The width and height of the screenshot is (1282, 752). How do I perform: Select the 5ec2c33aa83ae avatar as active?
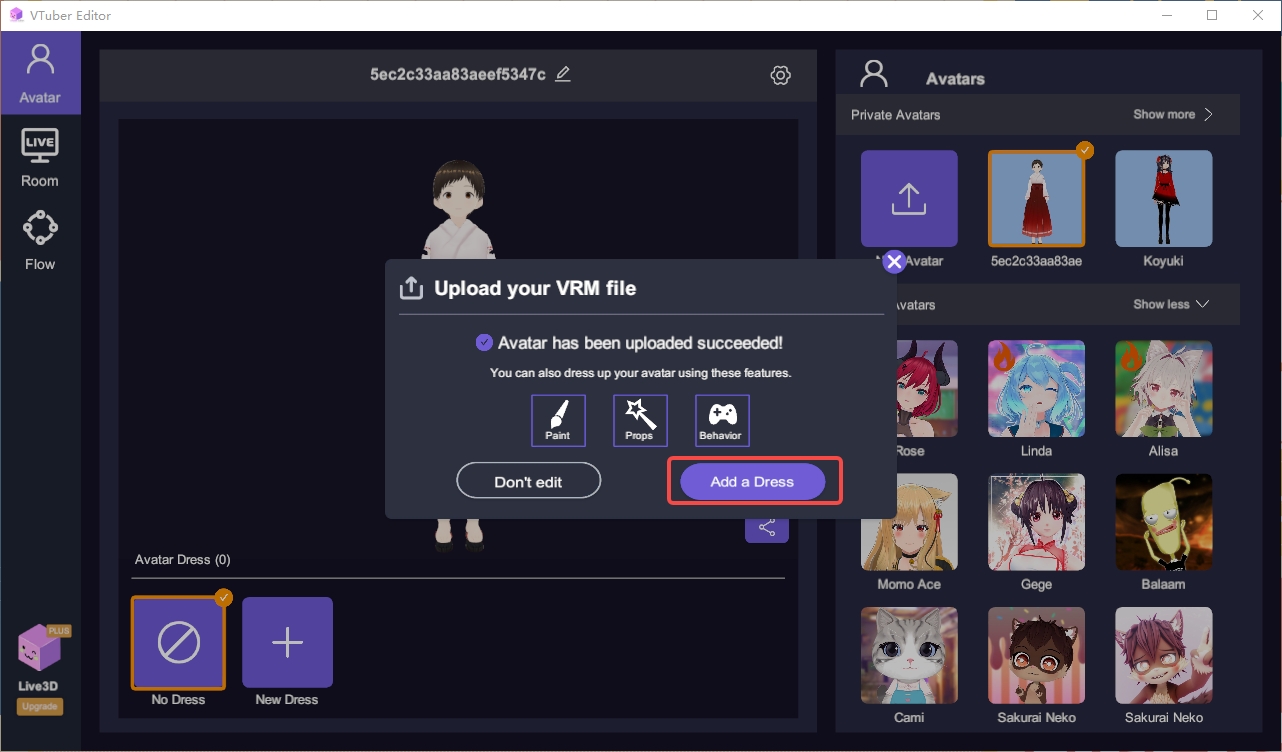click(1036, 198)
